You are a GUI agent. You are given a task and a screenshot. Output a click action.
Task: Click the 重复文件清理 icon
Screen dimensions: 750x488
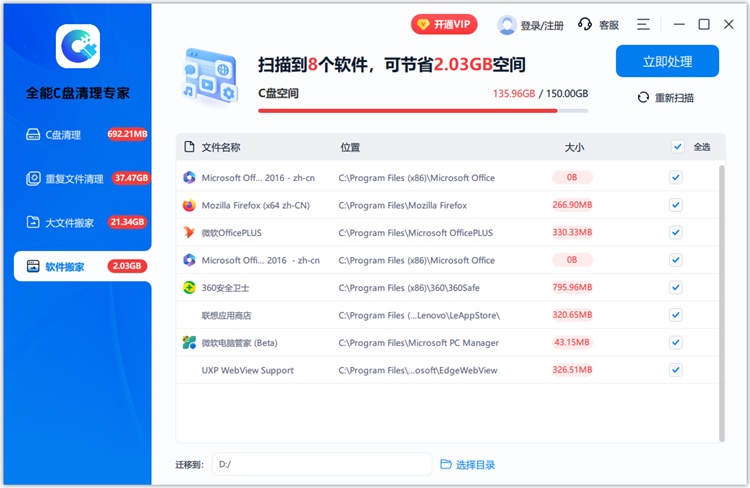tap(33, 178)
